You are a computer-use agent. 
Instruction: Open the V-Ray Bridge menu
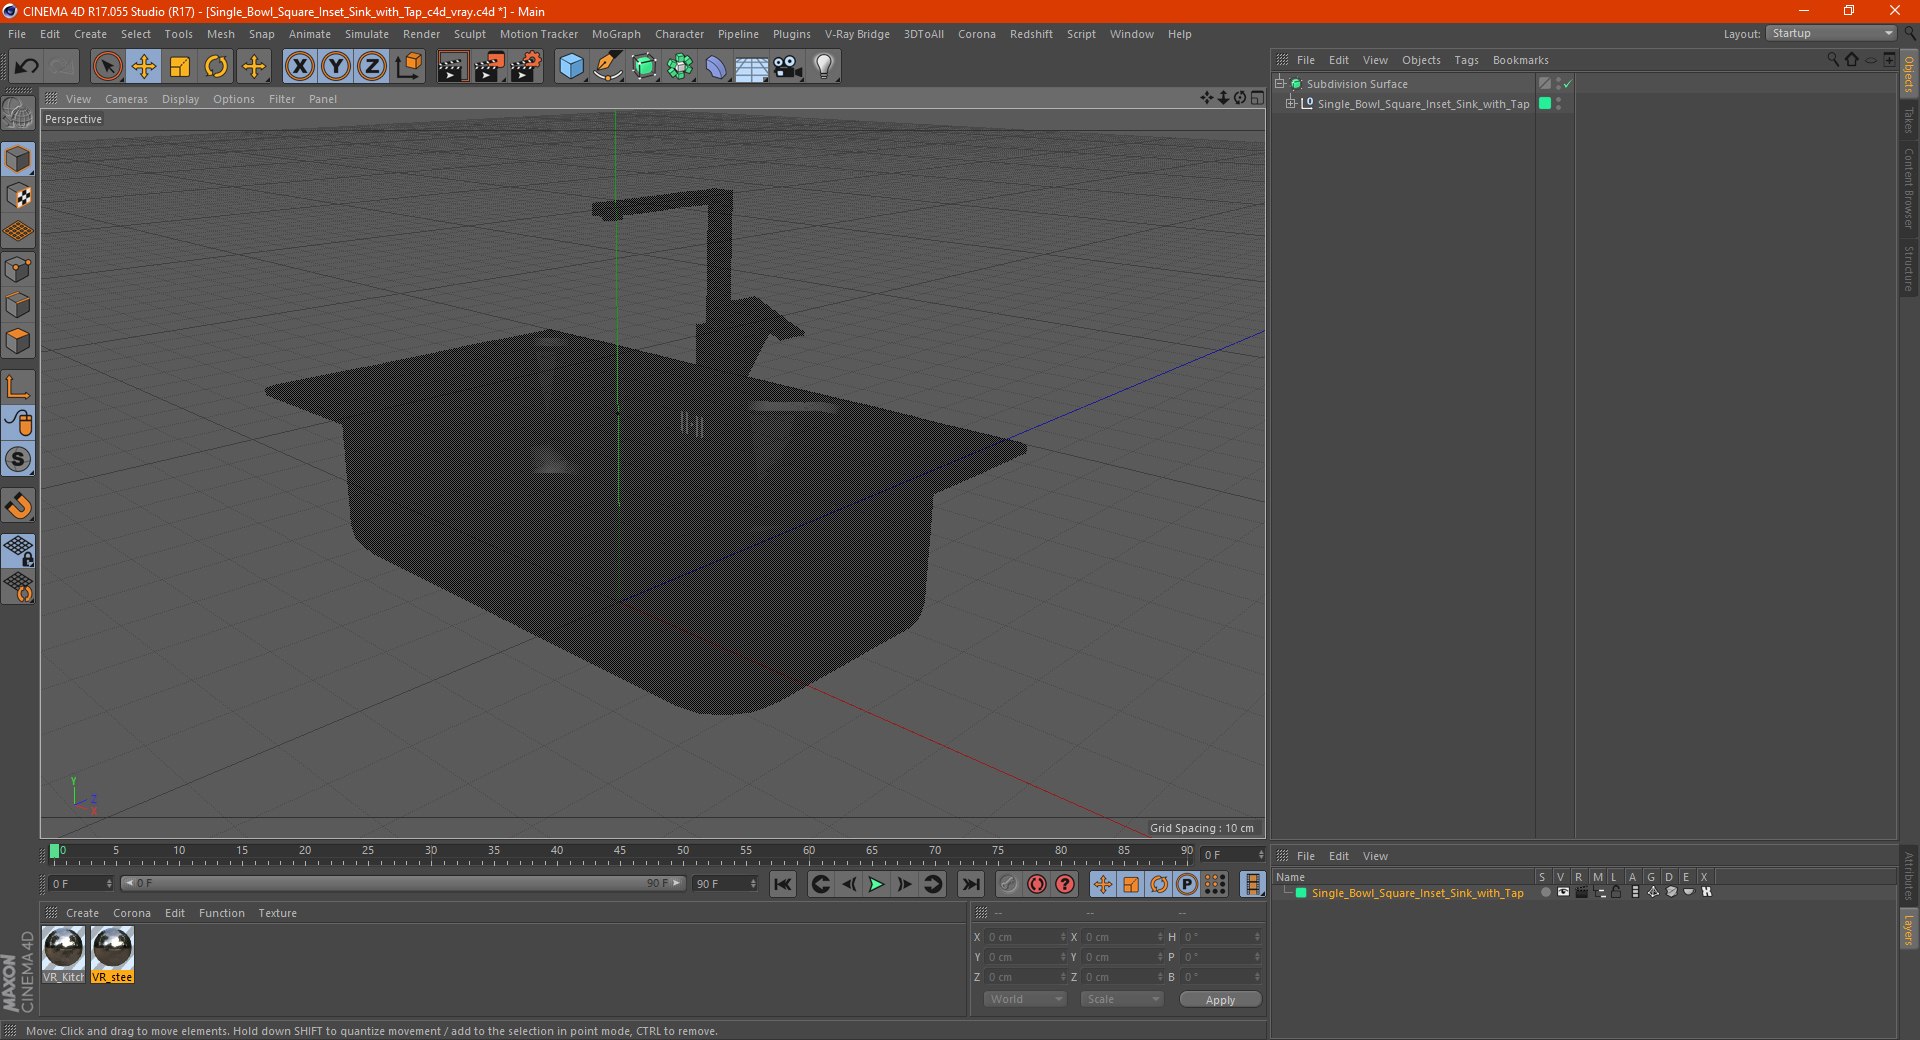pyautogui.click(x=857, y=34)
